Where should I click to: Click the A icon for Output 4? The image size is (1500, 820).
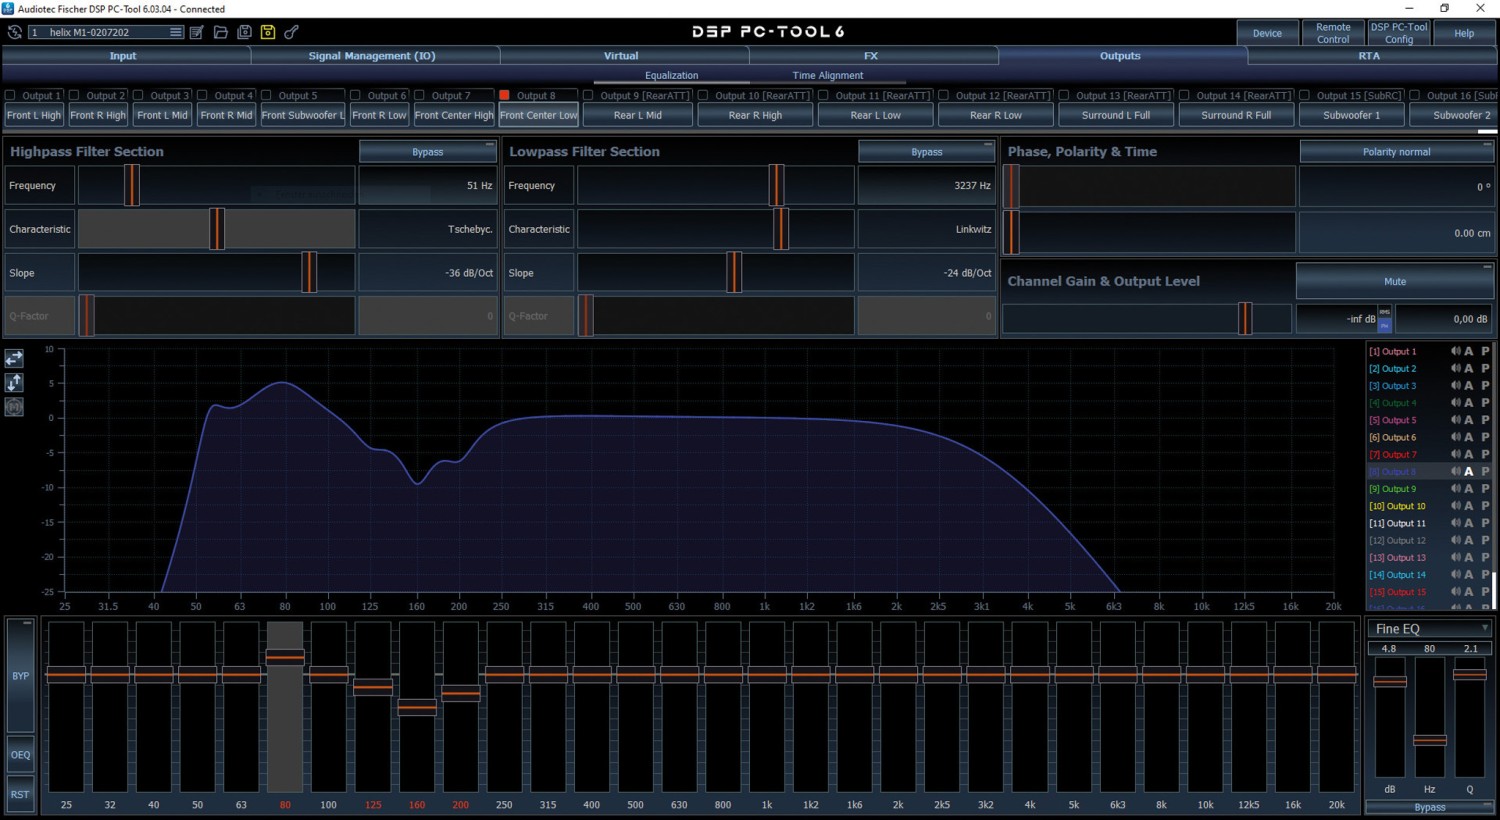[x=1469, y=403]
